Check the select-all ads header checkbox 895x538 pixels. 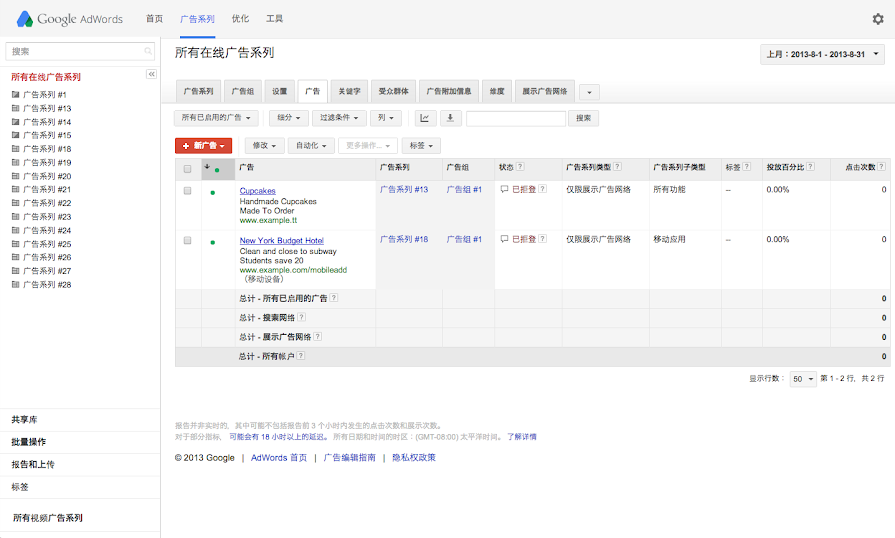187,168
